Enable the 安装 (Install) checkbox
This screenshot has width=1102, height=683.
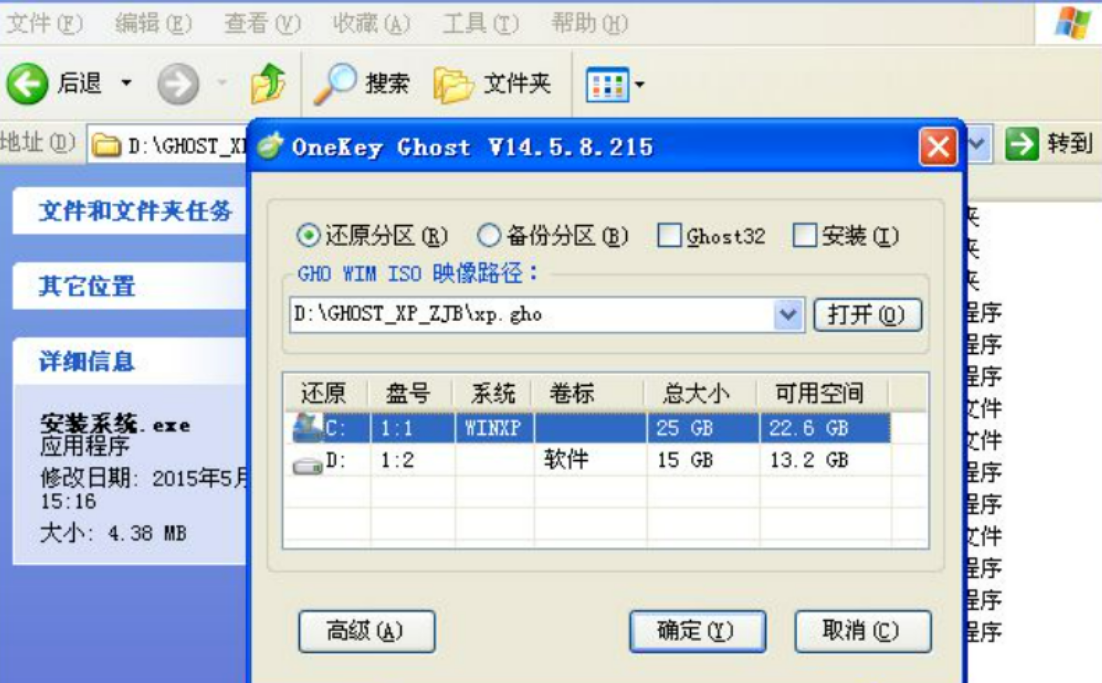[x=804, y=235]
